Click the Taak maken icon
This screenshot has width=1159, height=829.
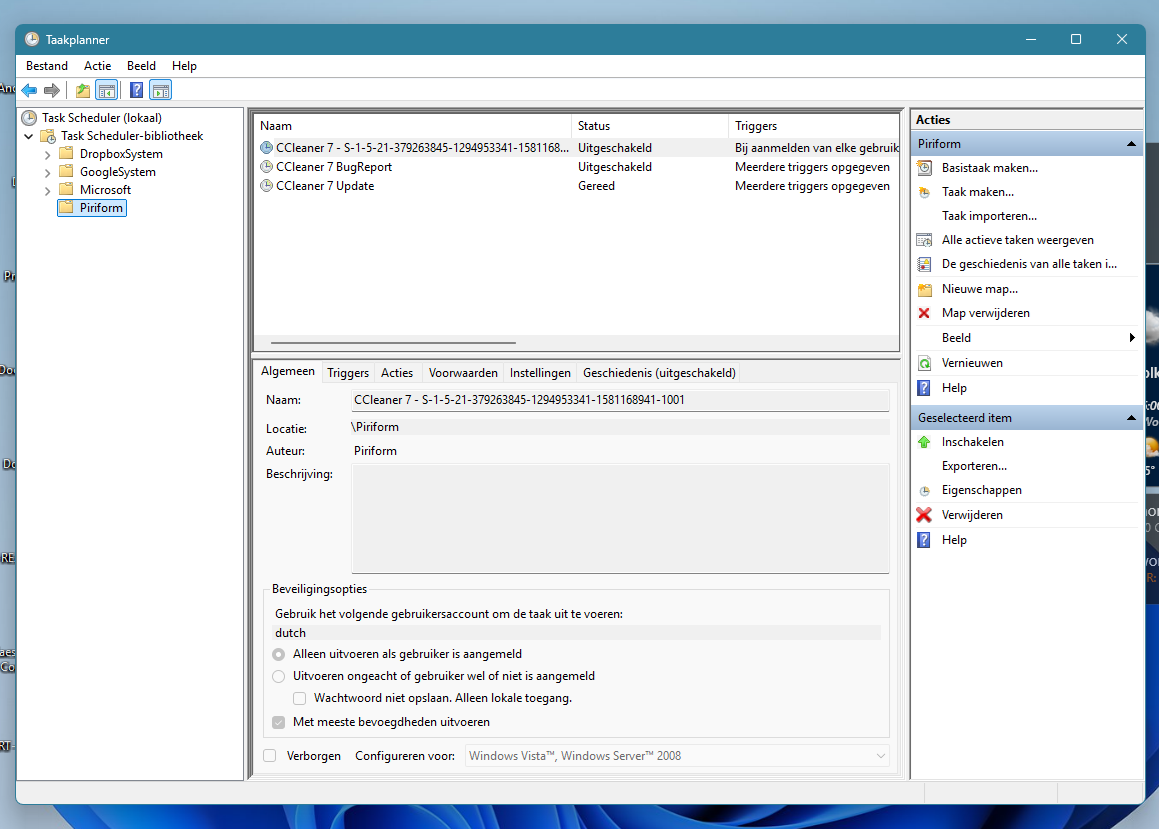(925, 192)
